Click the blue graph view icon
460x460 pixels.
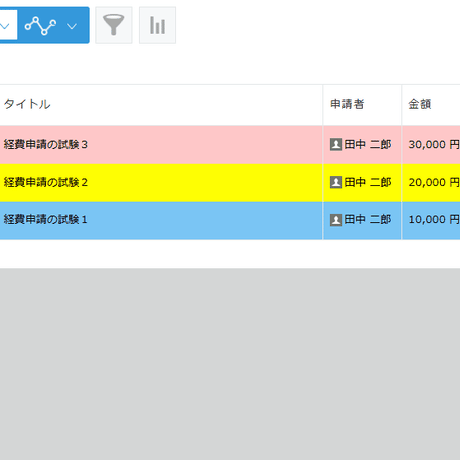pos(40,26)
